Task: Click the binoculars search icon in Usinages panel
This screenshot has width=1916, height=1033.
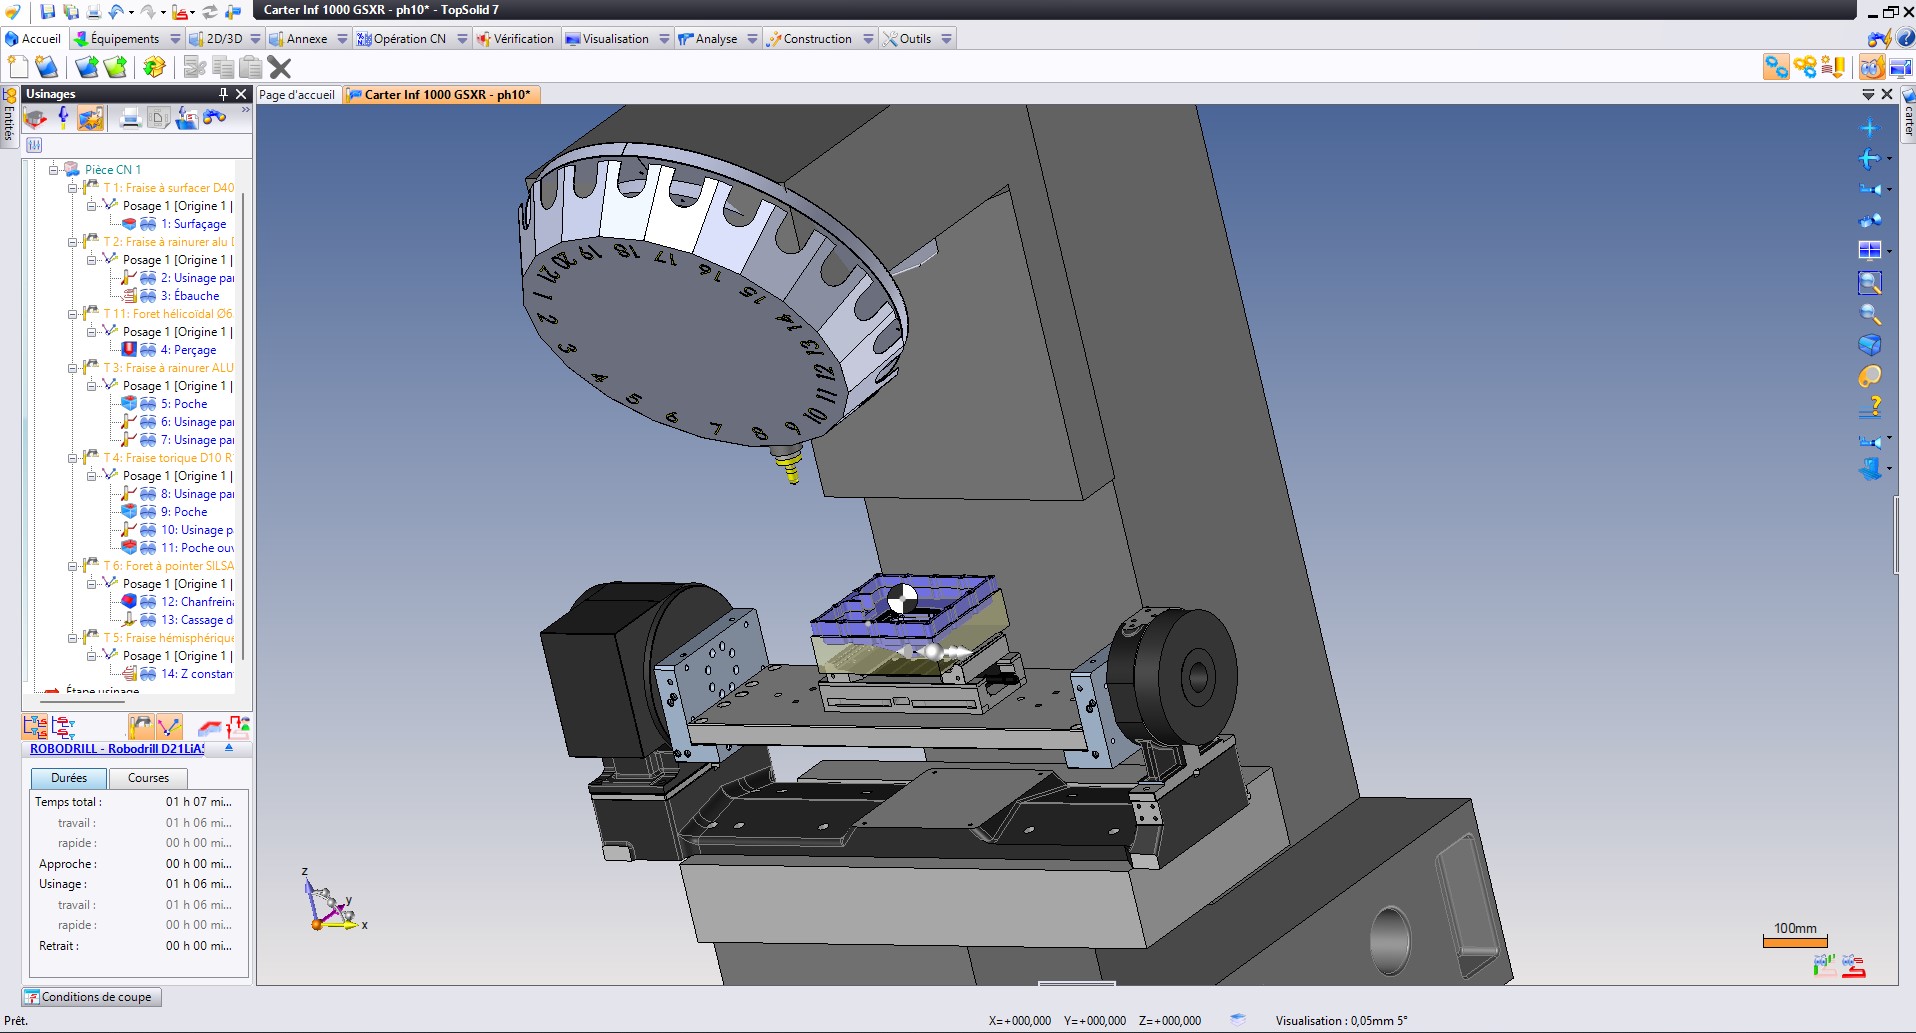Action: tap(214, 118)
